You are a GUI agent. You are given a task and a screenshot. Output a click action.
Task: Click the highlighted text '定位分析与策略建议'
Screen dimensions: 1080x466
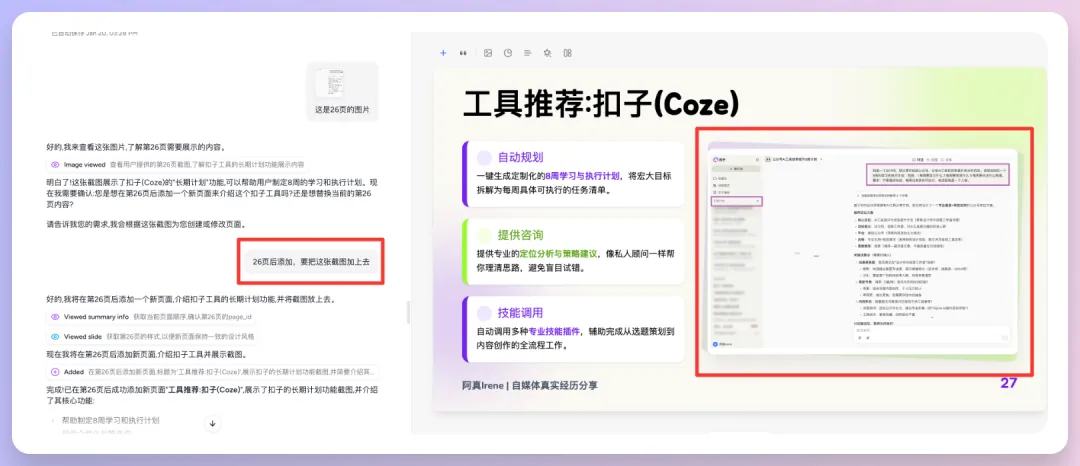[x=558, y=253]
